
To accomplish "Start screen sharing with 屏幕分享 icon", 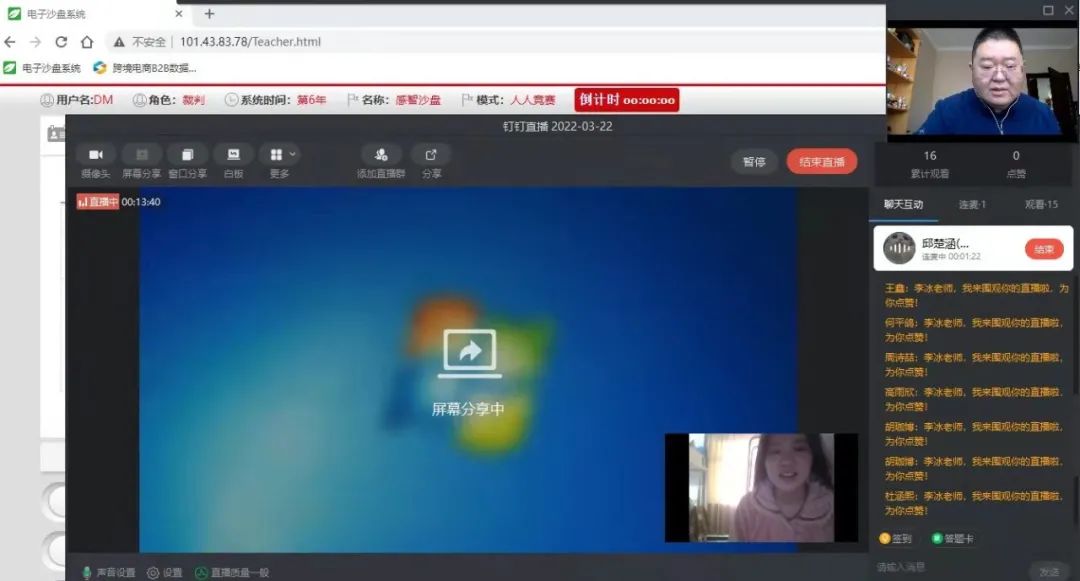I will pos(141,155).
